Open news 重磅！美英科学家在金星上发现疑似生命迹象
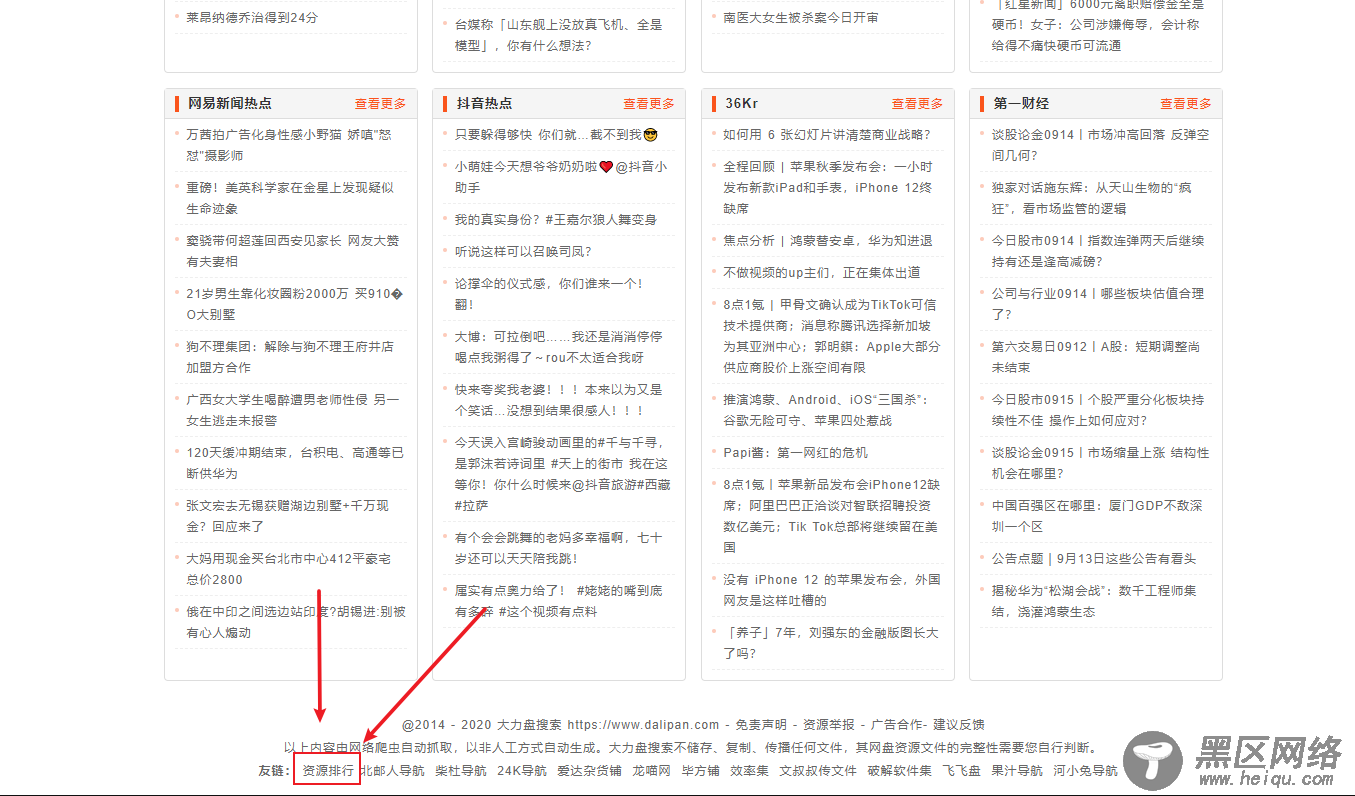 (290, 198)
